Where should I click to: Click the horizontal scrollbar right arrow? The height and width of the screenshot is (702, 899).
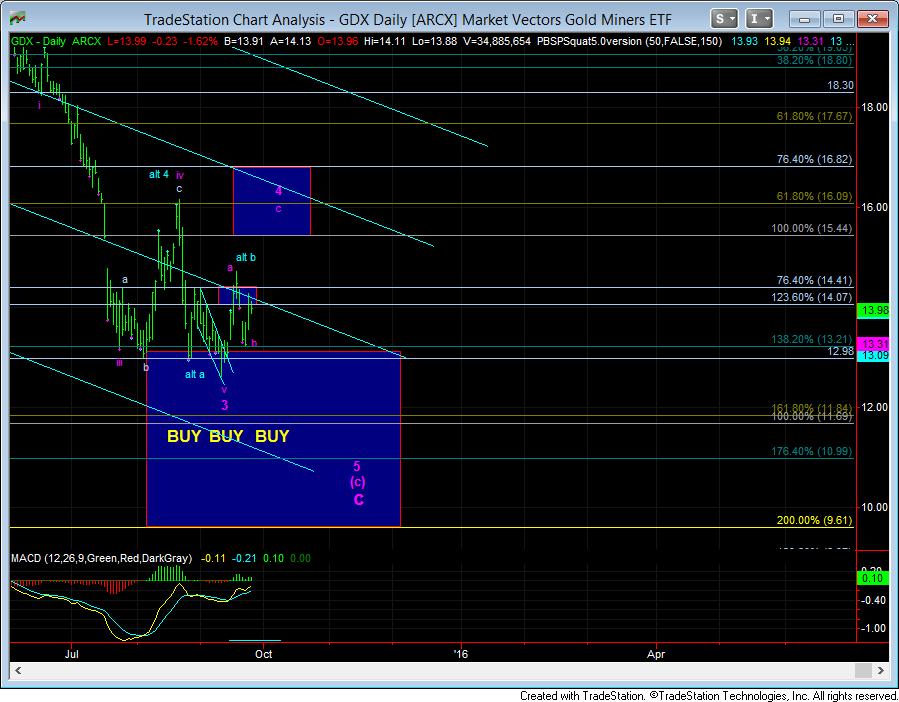[880, 670]
